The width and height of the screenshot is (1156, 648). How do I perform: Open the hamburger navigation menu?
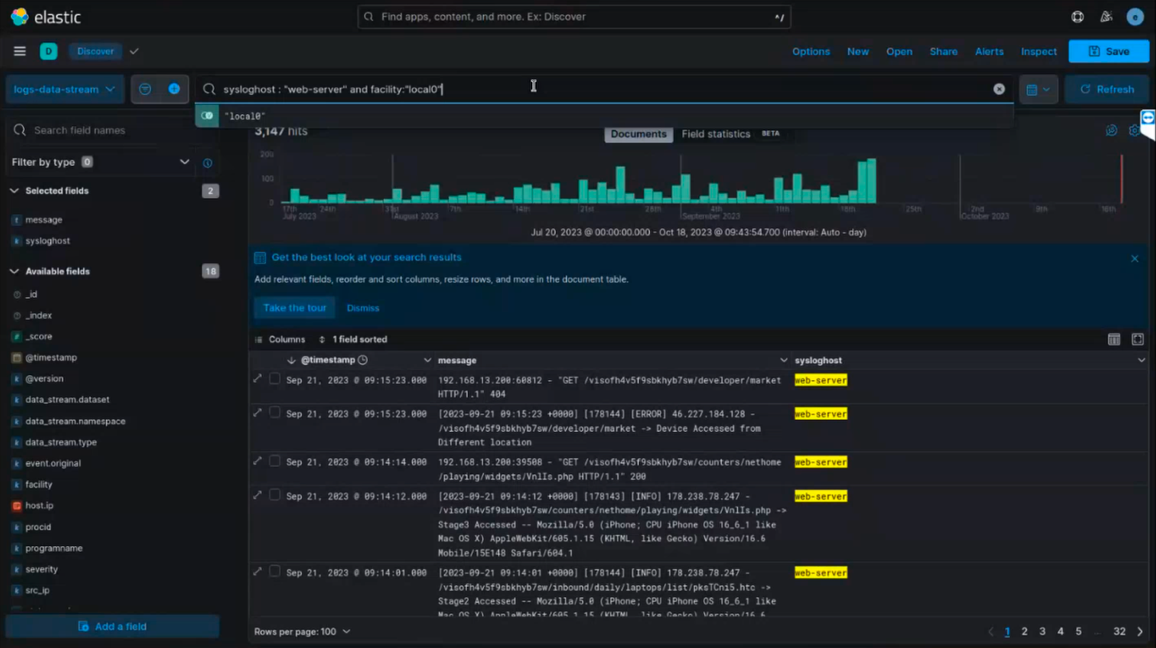(x=19, y=51)
